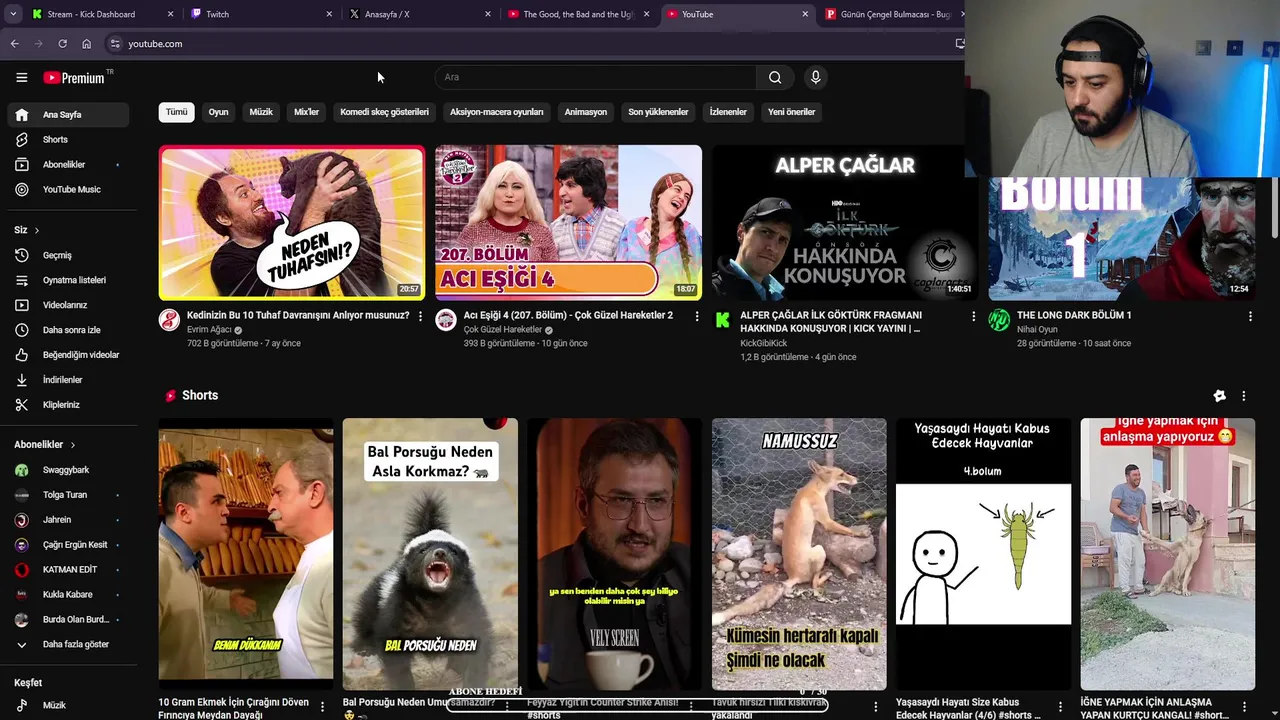Switch to the Twitch browser tab
Viewport: 1280px width, 720px height.
[x=262, y=14]
